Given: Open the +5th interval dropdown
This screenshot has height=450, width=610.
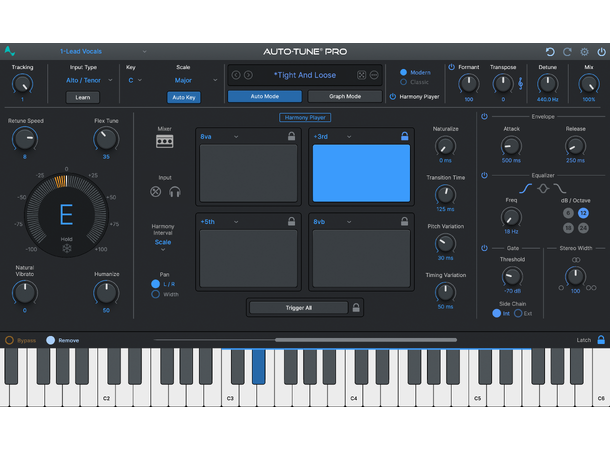Looking at the screenshot, I should click(219, 222).
